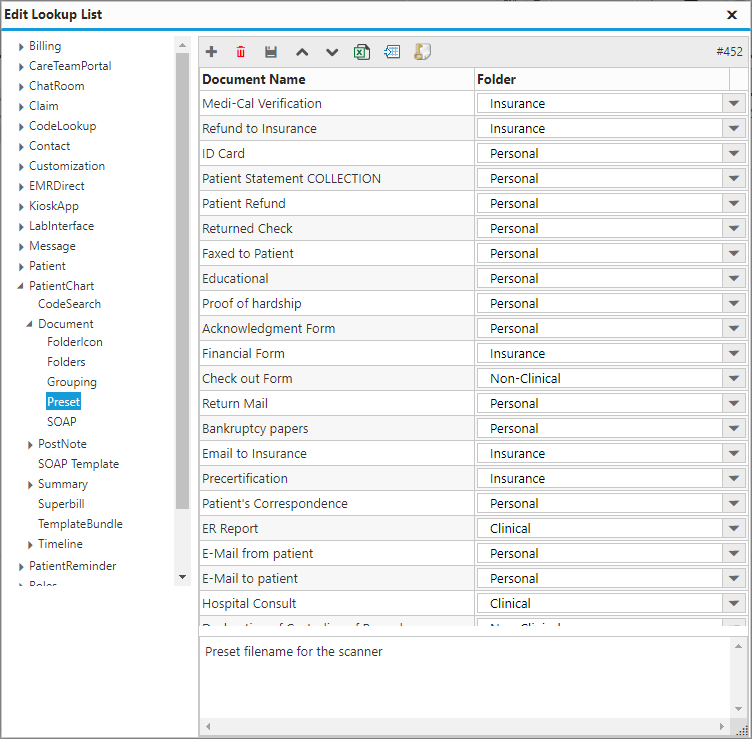The image size is (752, 739).
Task: Click the E-Mail to patient cell
Action: coord(337,578)
